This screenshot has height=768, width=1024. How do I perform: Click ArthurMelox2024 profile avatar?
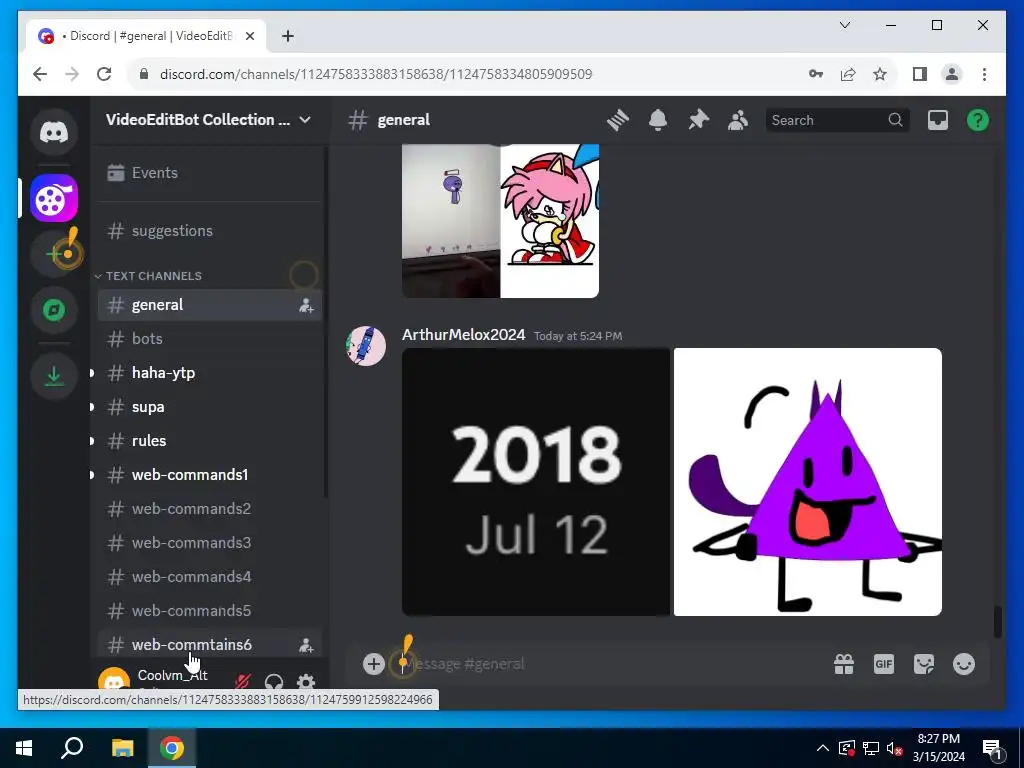pyautogui.click(x=366, y=346)
